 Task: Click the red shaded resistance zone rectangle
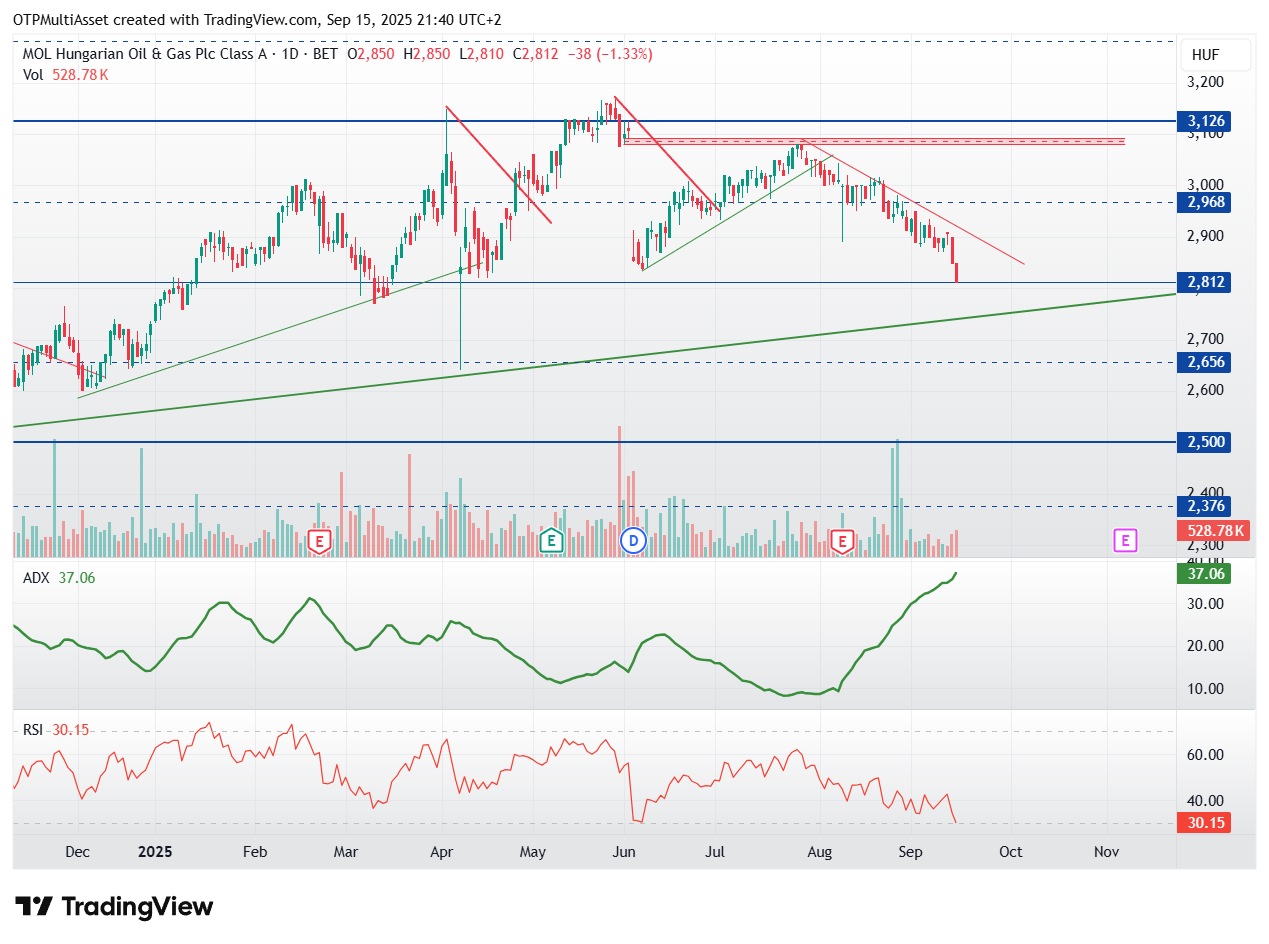[x=873, y=142]
